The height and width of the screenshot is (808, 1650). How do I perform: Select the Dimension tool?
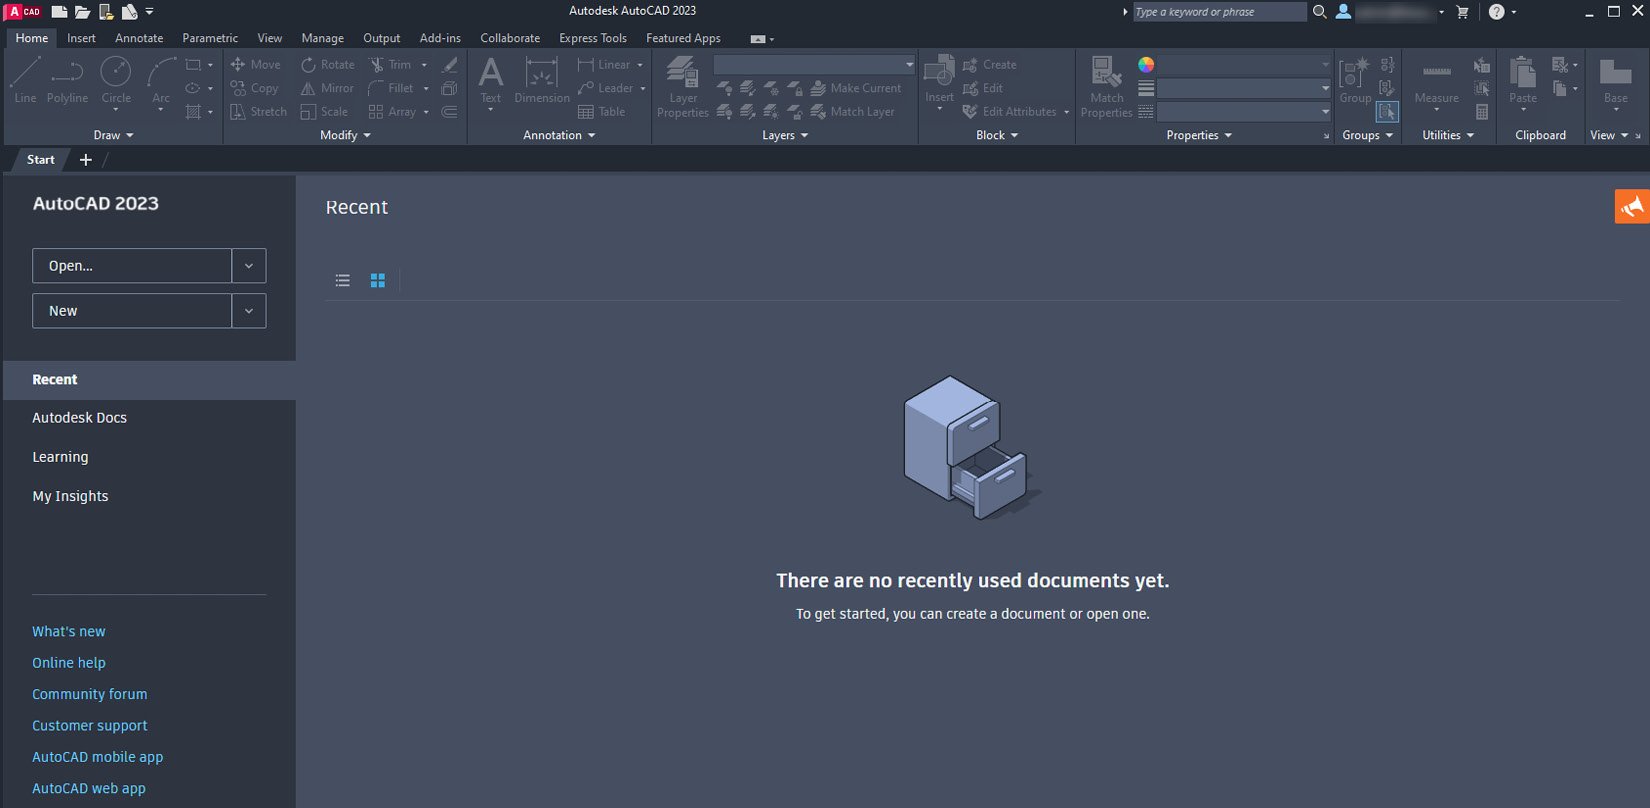point(542,80)
